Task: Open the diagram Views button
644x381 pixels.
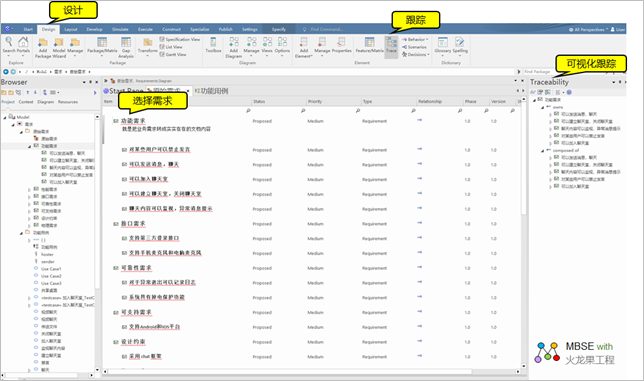Action: pyautogui.click(x=267, y=45)
